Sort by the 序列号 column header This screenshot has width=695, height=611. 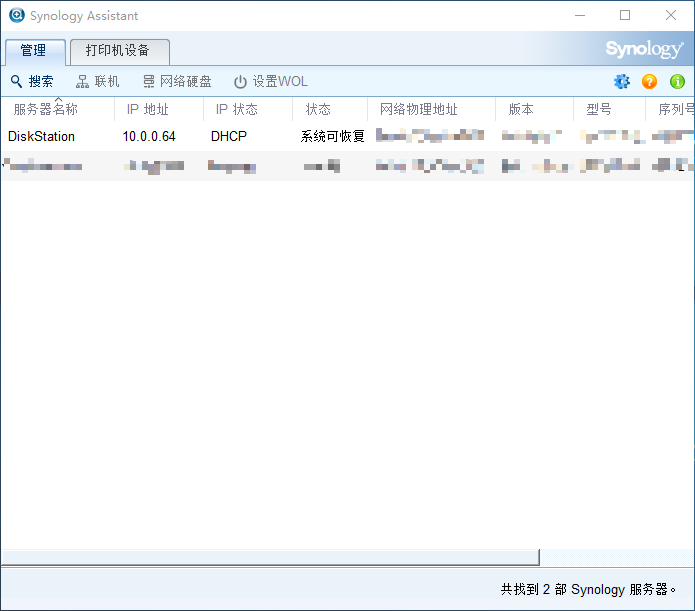point(670,109)
